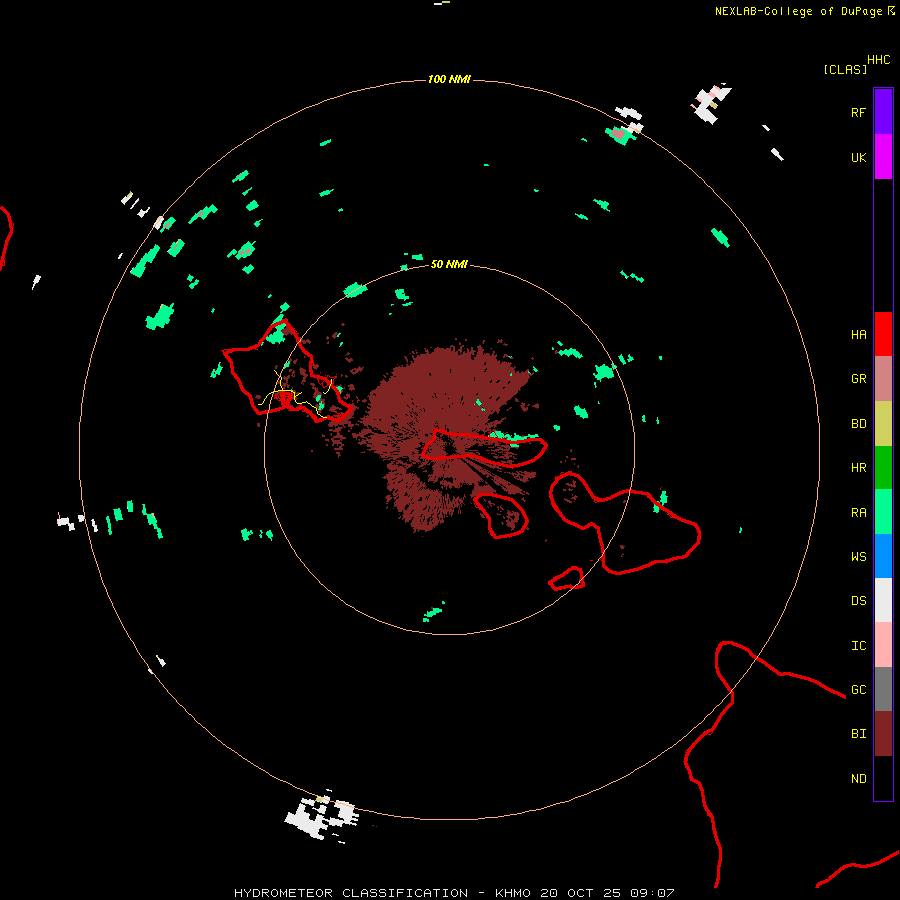Screen dimensions: 900x900
Task: Click the 09:07 timestamp
Action: point(652,893)
